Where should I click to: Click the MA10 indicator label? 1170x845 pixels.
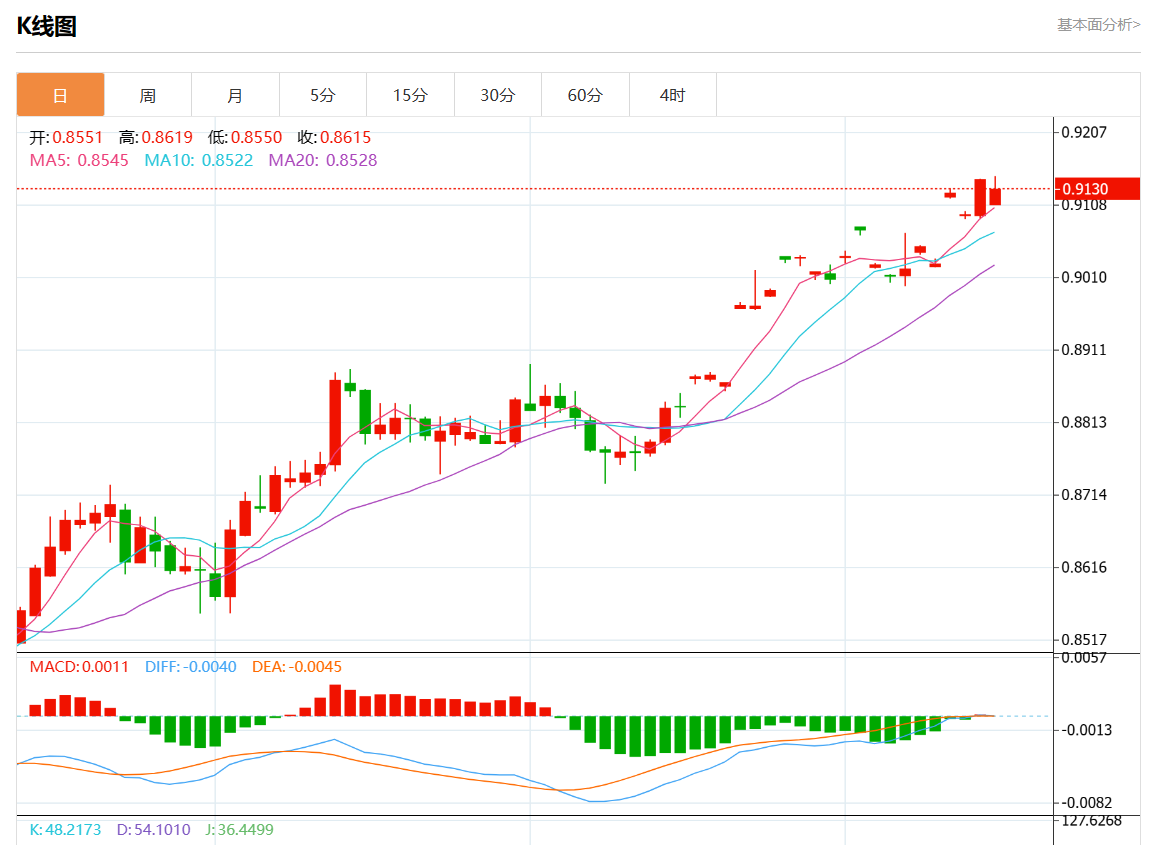click(199, 160)
